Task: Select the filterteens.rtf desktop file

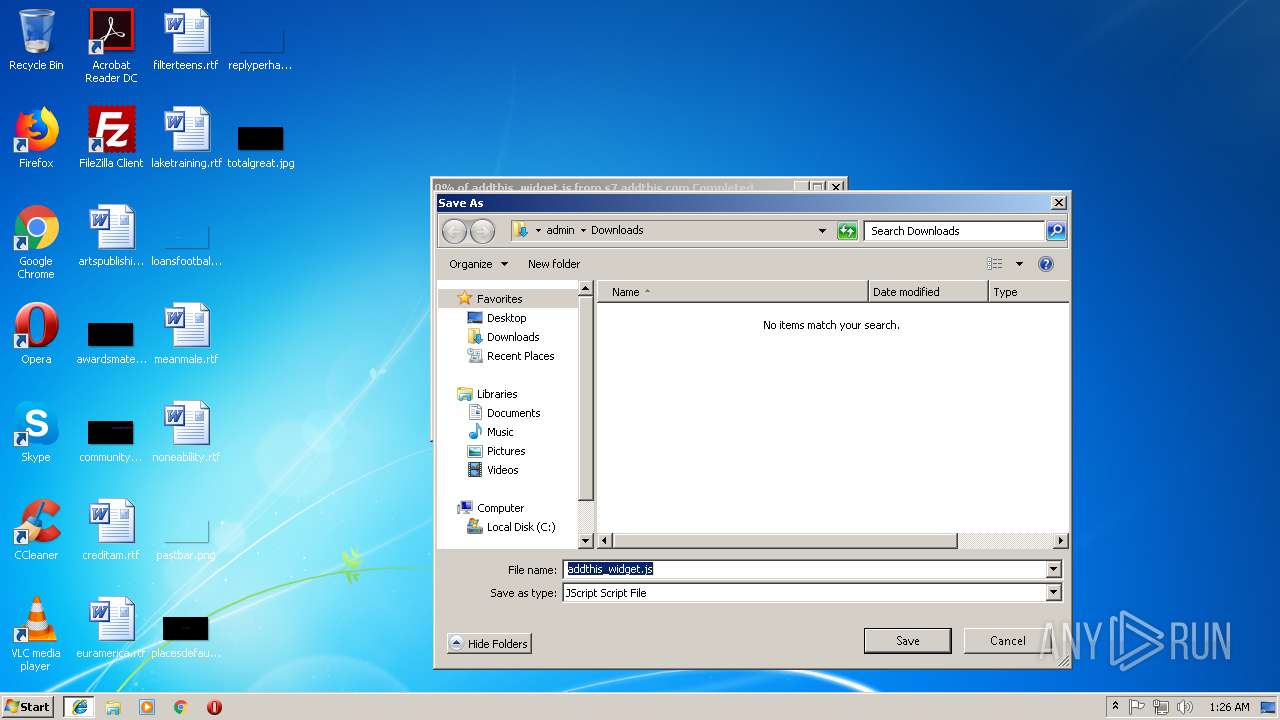Action: coord(186,40)
